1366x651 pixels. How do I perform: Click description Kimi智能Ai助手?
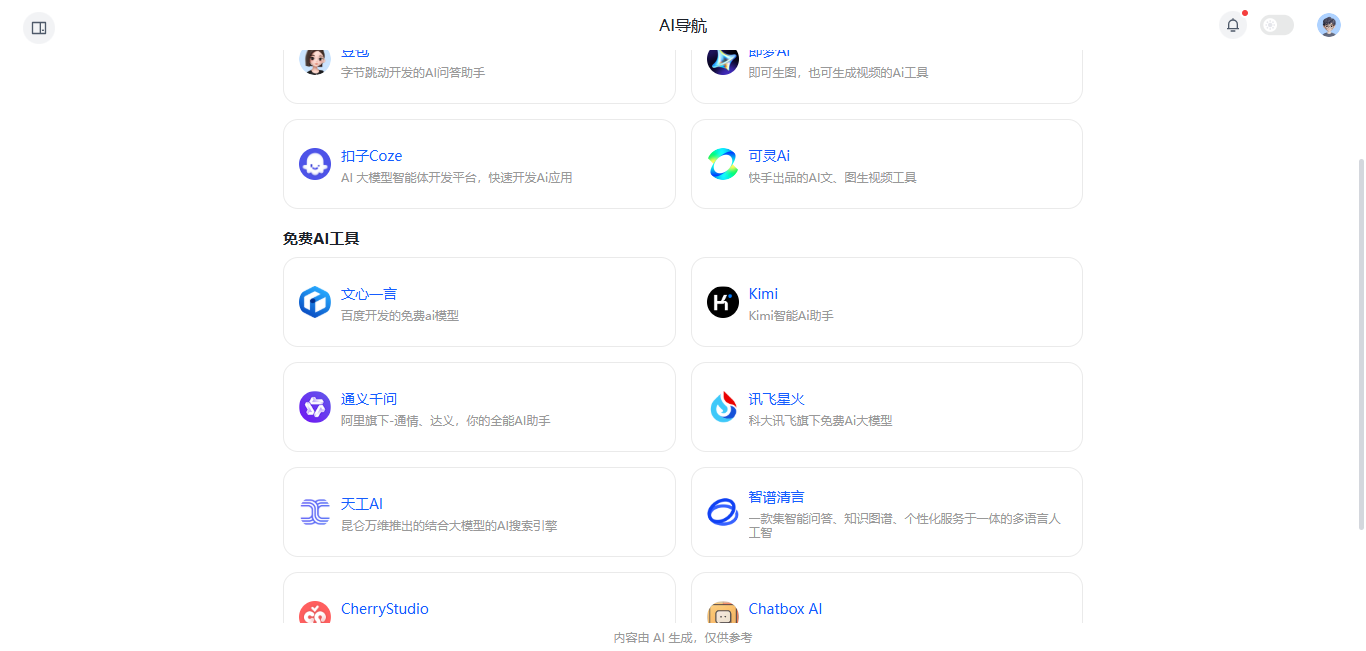(791, 316)
